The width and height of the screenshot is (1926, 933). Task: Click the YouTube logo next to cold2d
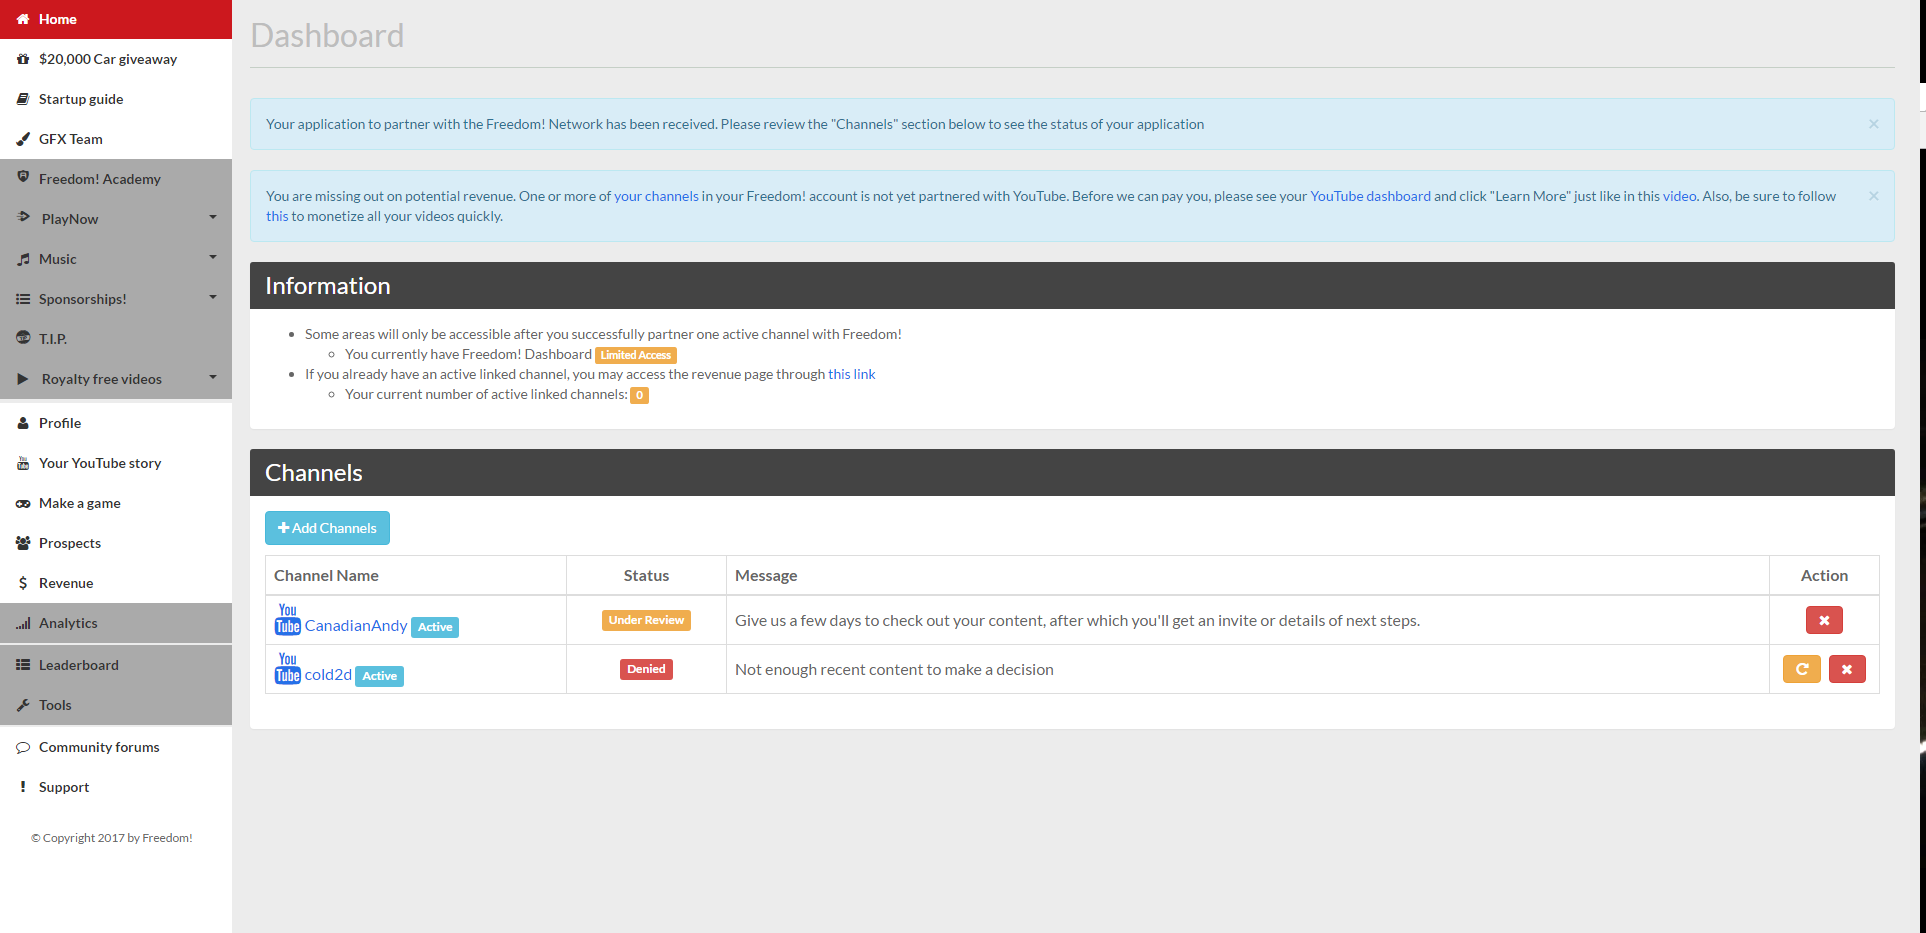coord(288,669)
